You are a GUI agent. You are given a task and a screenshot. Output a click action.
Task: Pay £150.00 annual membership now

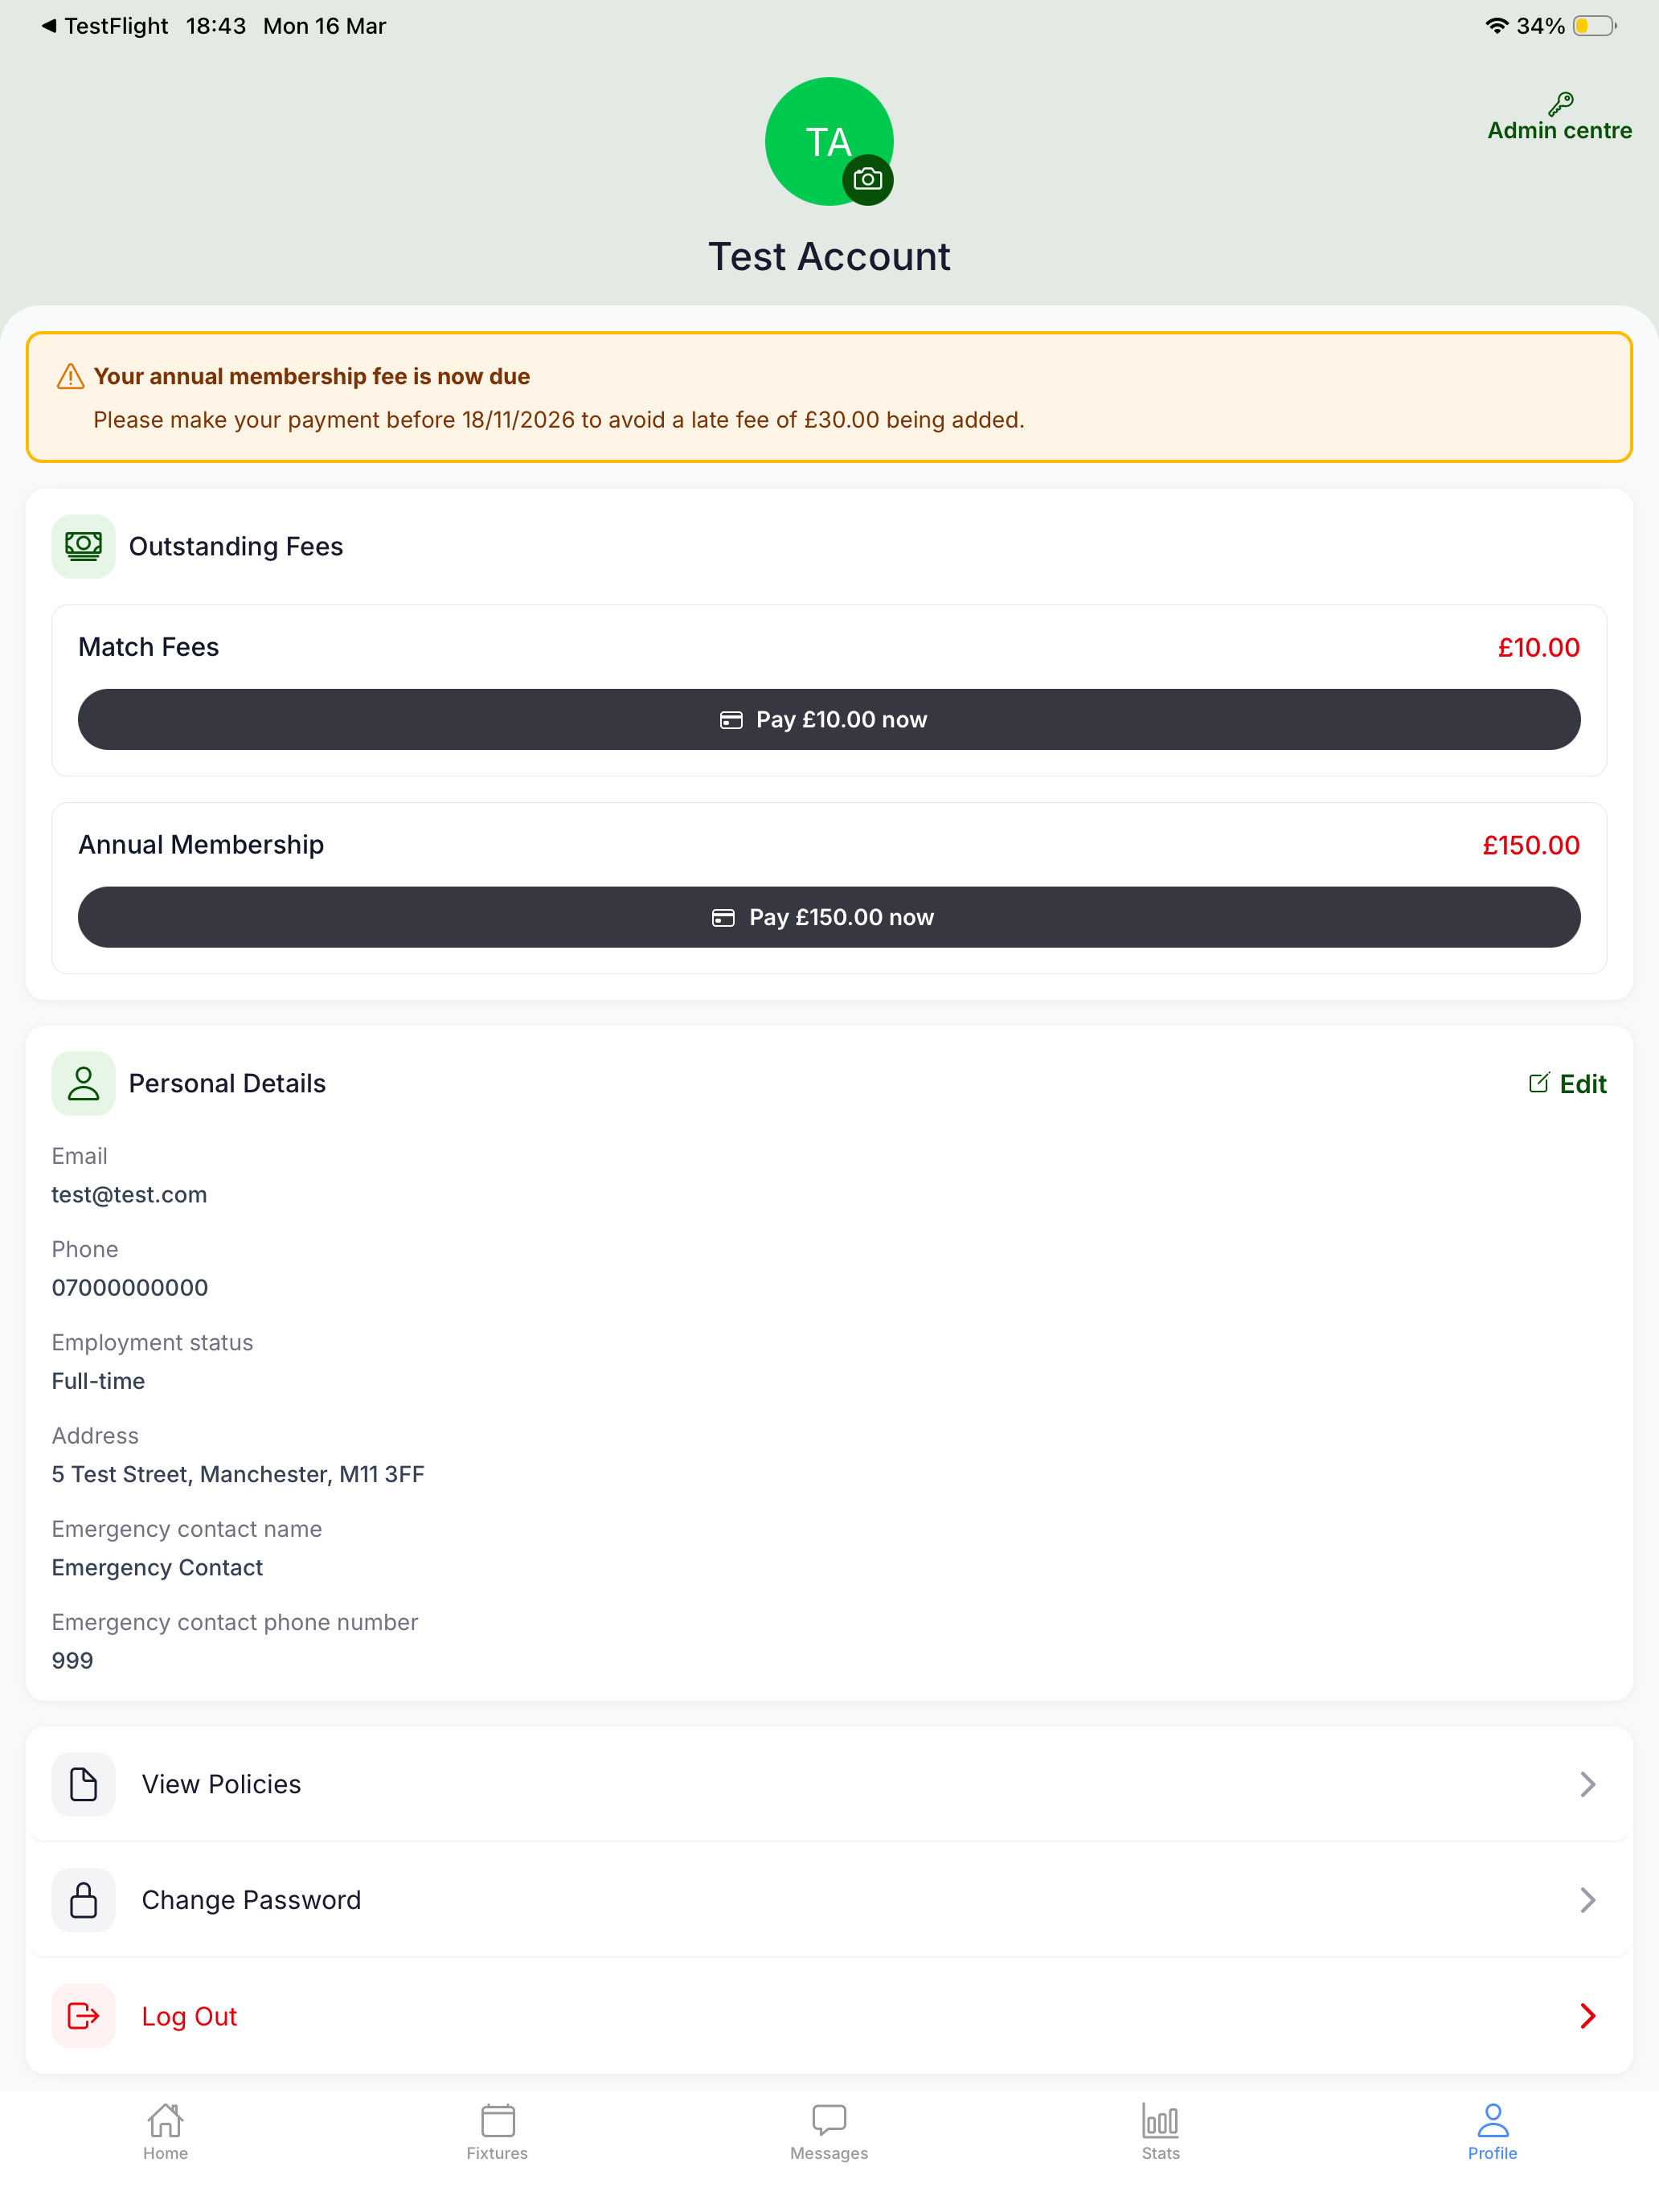pyautogui.click(x=829, y=917)
